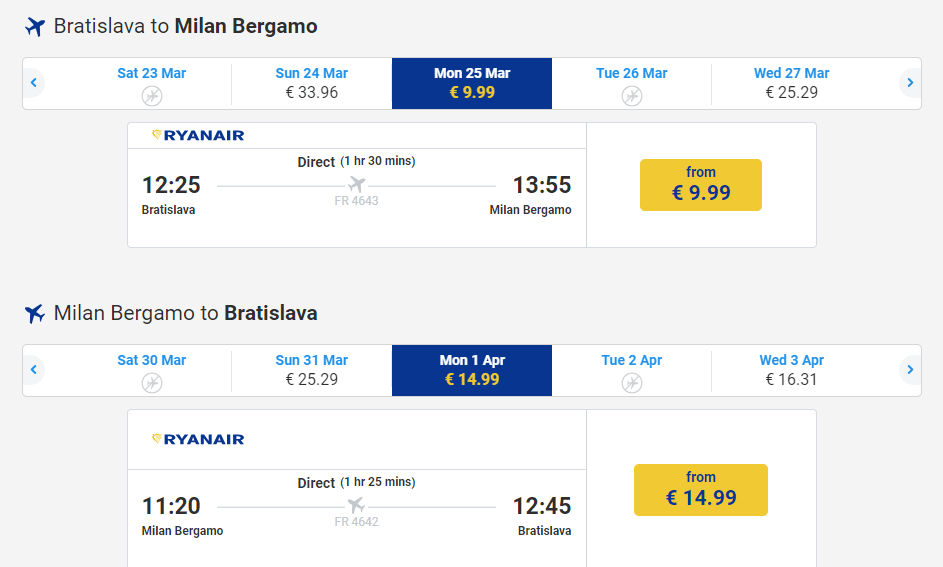Click the no-flight icon under Tue 26 Mar
Viewport: 943px width, 567px height.
(632, 96)
